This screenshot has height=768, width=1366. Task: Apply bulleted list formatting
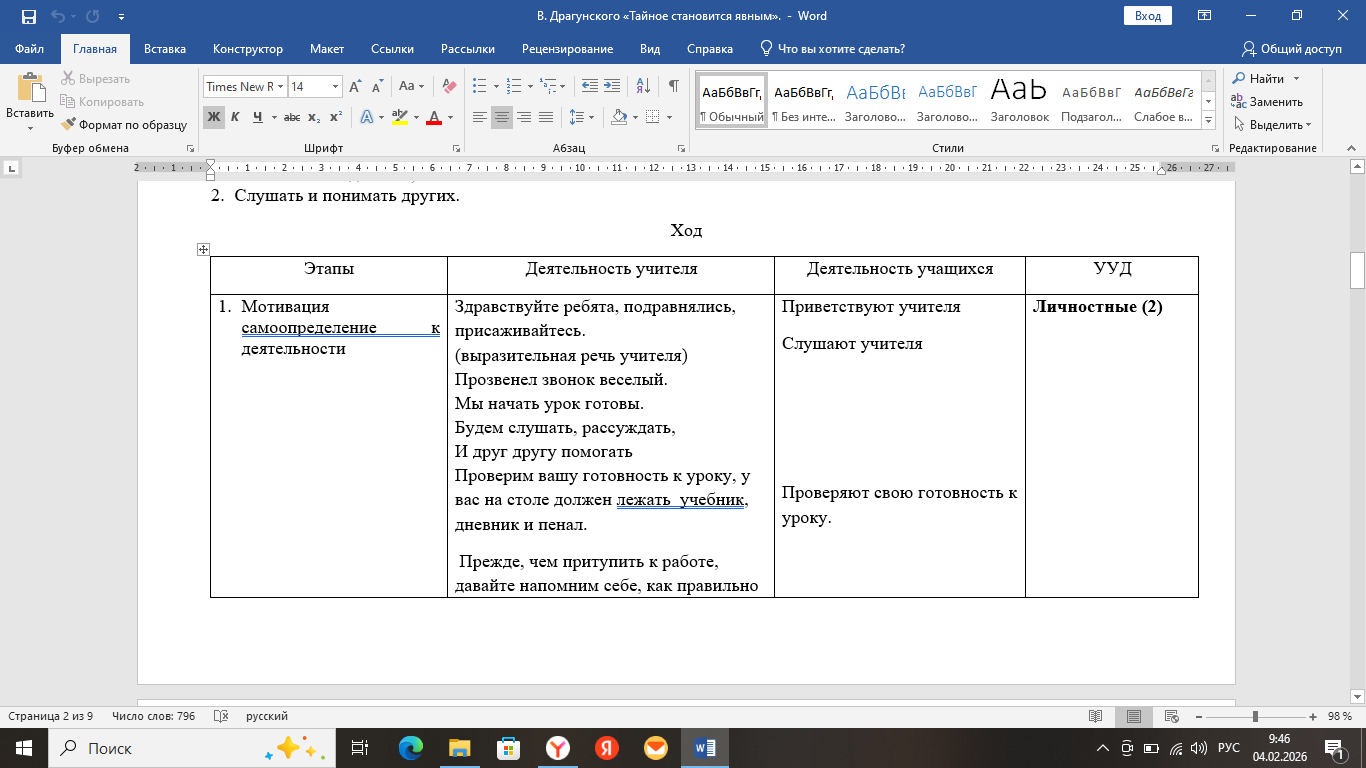click(x=480, y=87)
